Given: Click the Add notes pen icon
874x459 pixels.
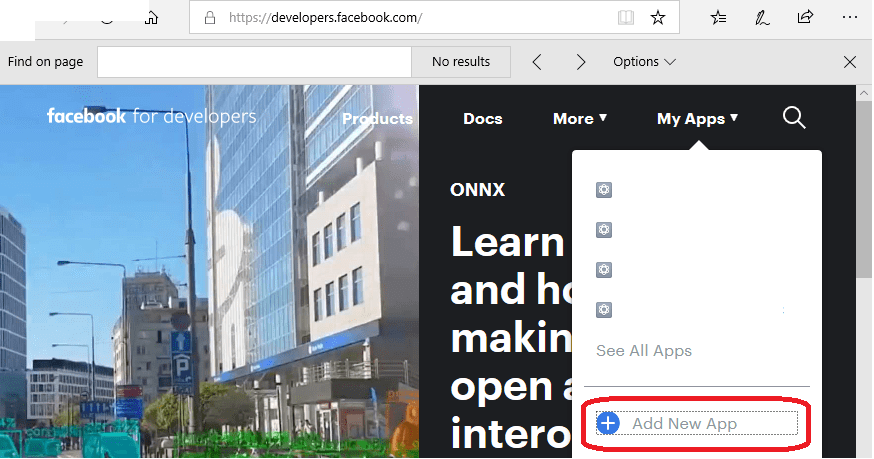Looking at the screenshot, I should coord(762,18).
